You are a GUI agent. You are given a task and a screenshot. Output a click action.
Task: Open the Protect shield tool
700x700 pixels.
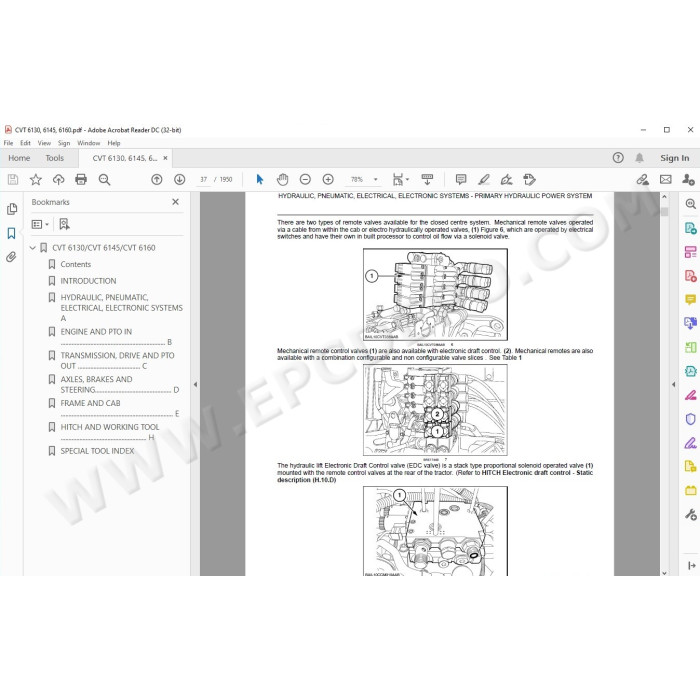pos(690,419)
